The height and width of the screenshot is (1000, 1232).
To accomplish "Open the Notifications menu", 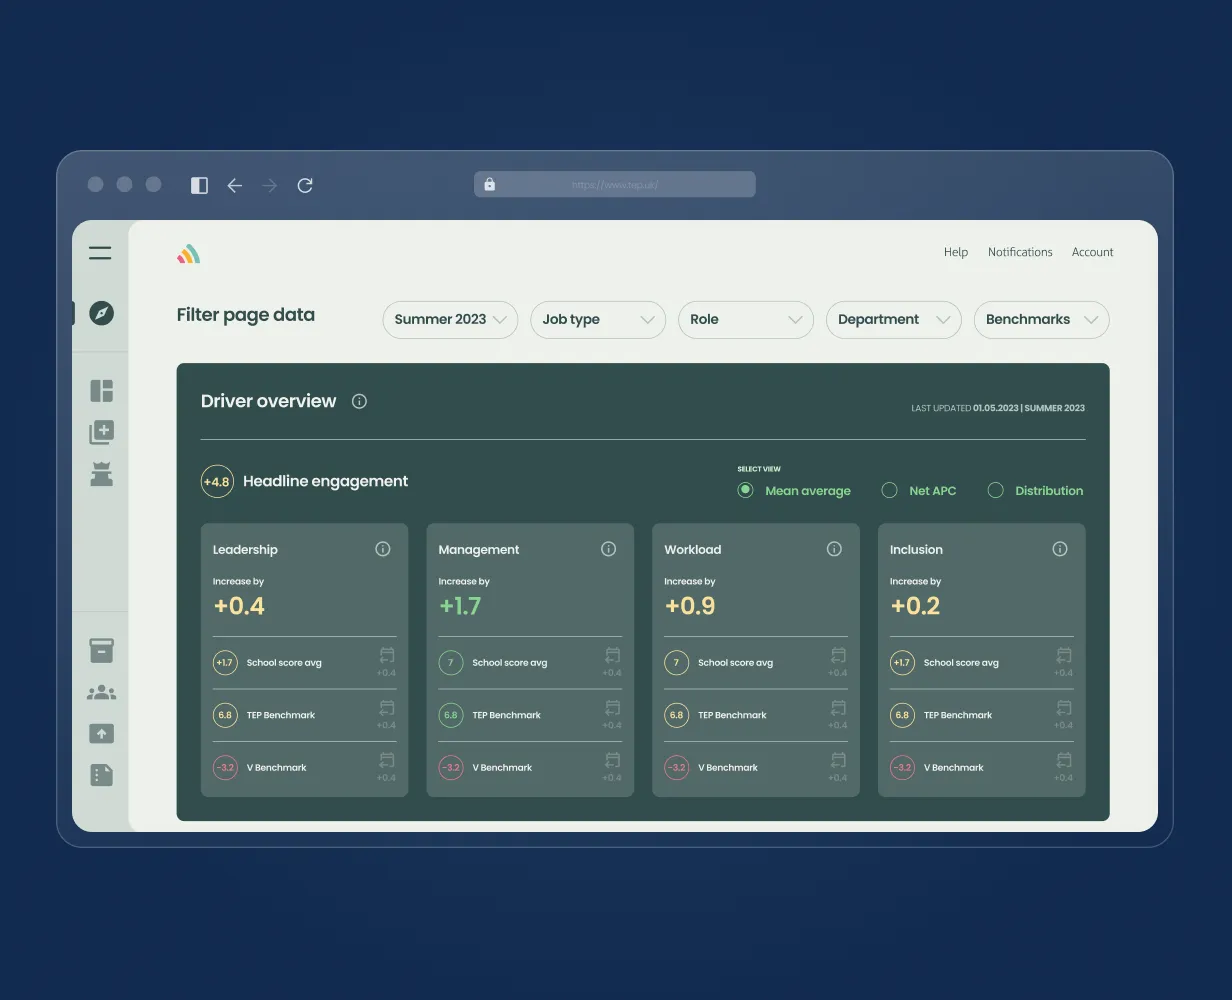I will [1020, 252].
